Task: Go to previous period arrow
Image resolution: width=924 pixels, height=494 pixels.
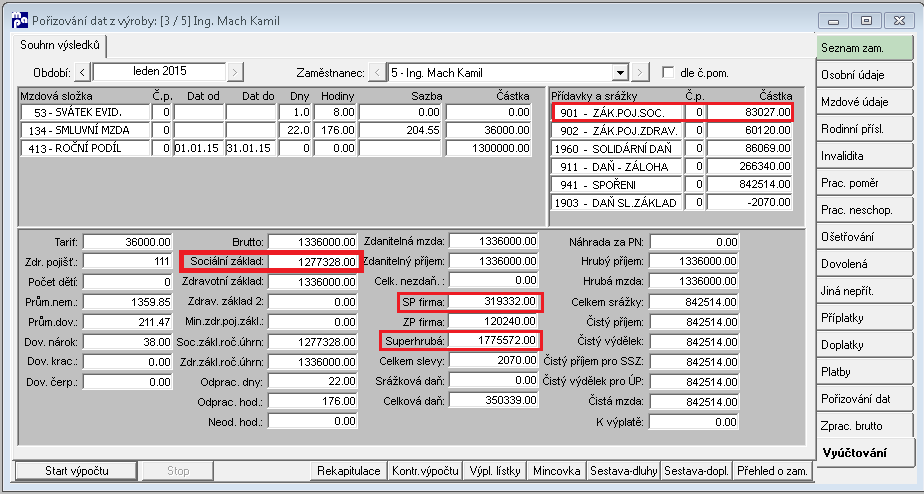Action: [x=82, y=73]
